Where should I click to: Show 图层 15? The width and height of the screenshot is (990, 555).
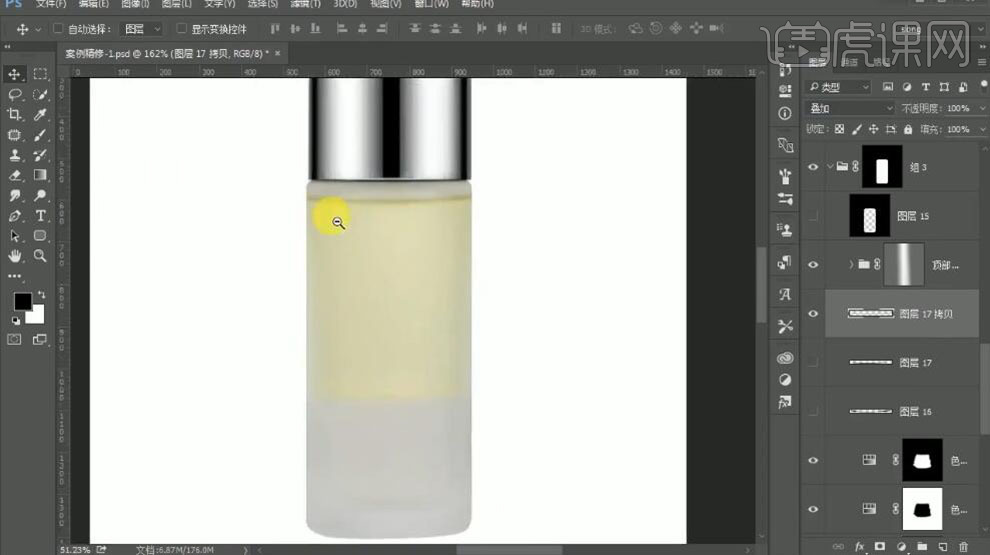tap(813, 216)
